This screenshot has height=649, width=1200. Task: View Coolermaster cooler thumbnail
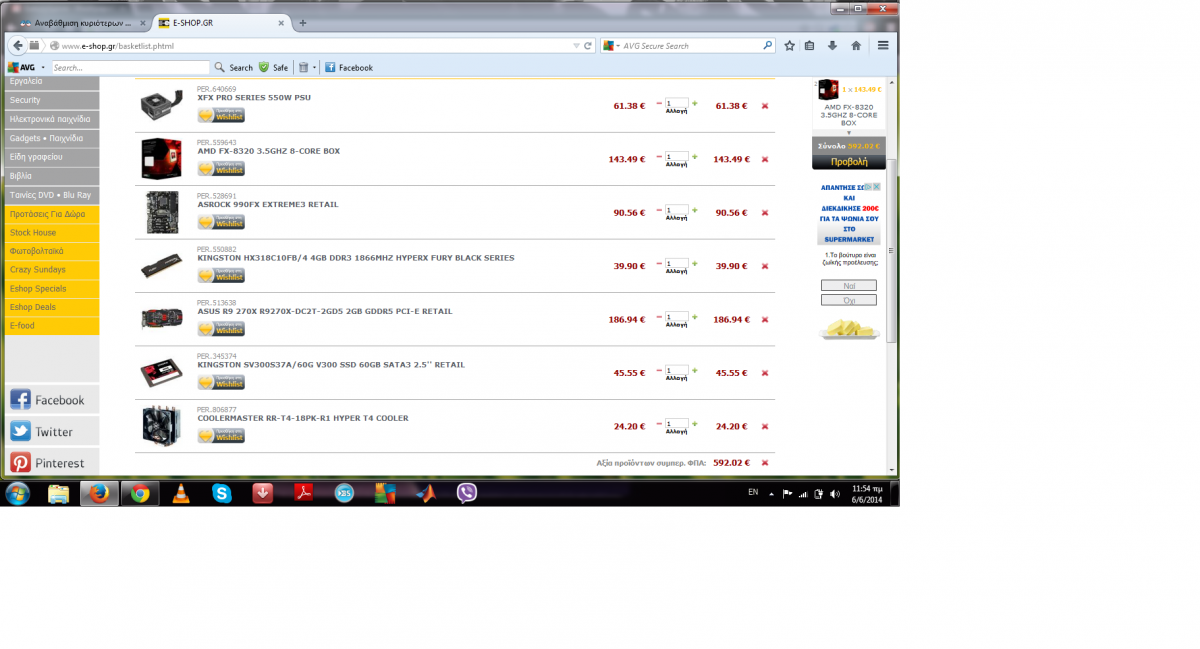161,426
